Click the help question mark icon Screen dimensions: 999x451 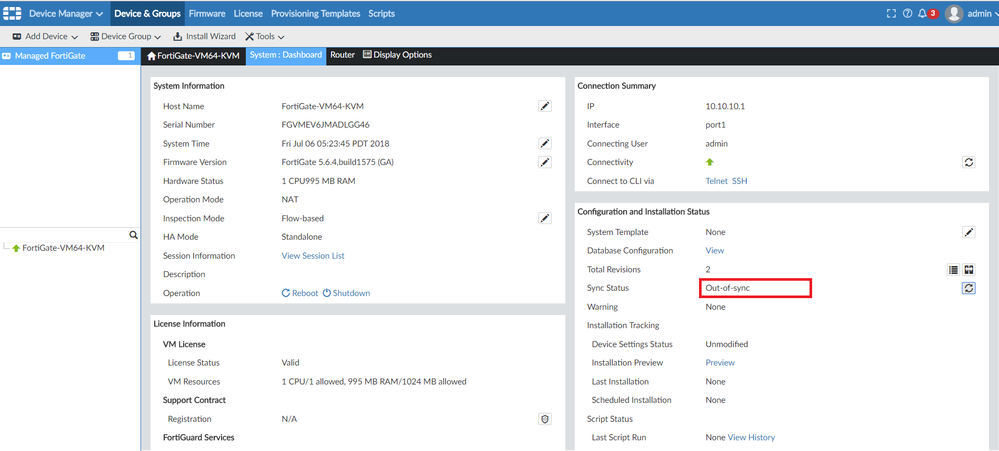coord(907,14)
